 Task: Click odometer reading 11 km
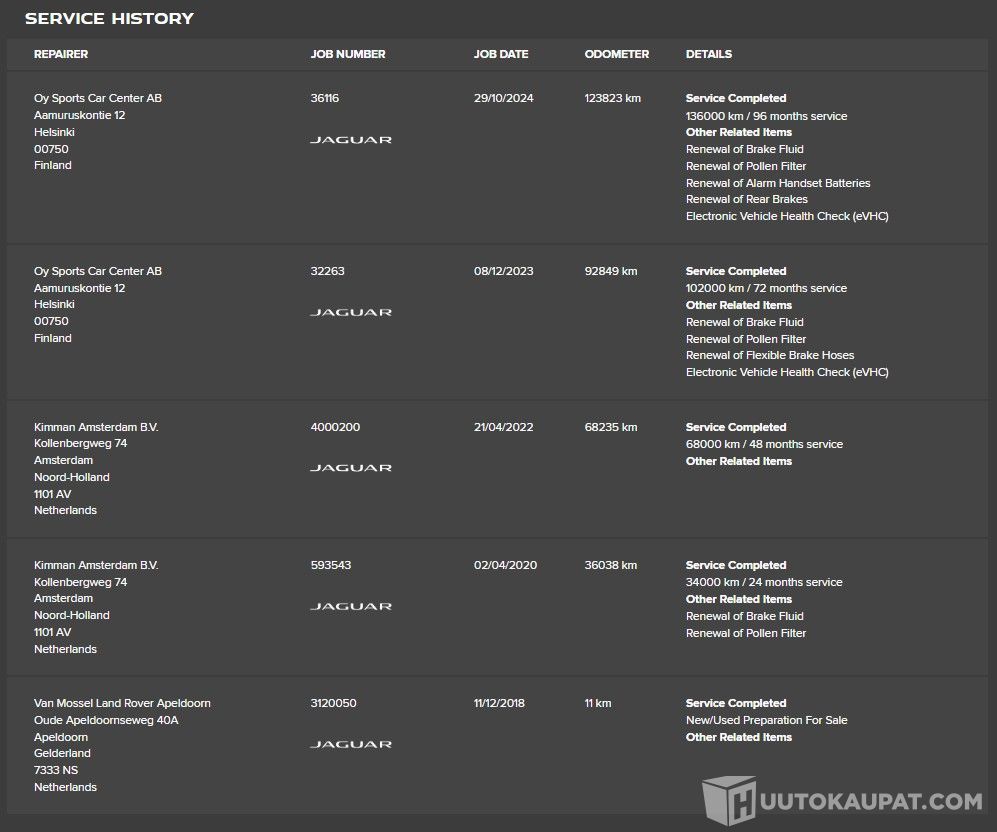[598, 703]
